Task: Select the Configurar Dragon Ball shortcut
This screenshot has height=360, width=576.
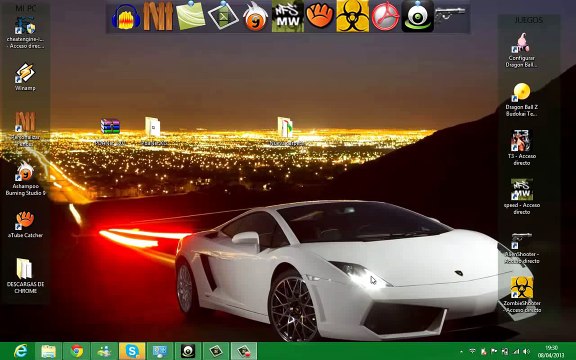Action: click(x=522, y=51)
